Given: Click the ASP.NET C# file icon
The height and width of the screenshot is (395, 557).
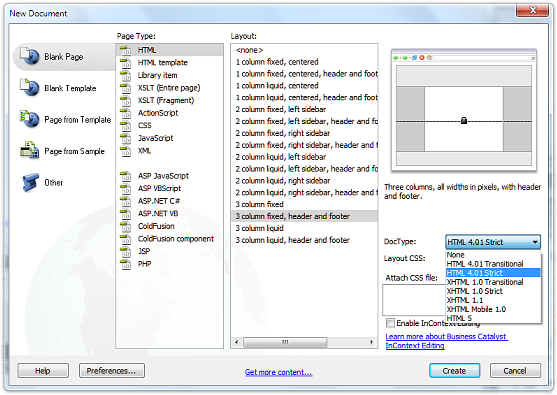Looking at the screenshot, I should point(125,201).
